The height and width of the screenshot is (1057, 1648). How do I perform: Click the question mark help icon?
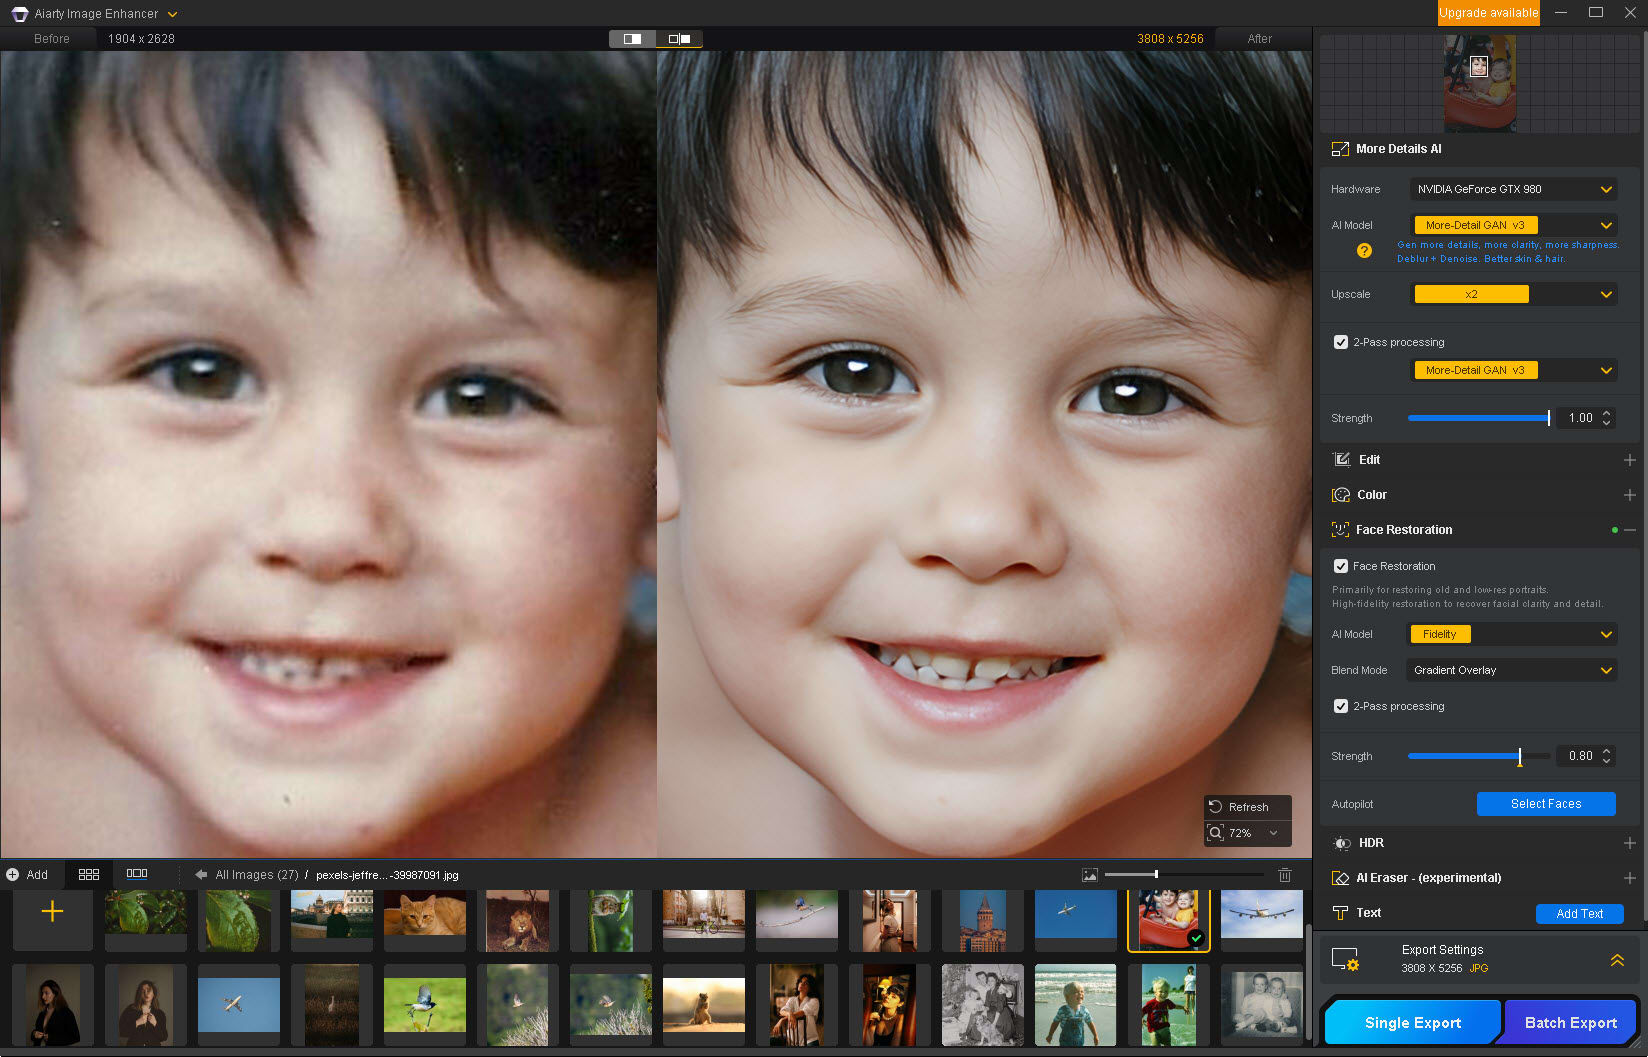pyautogui.click(x=1364, y=251)
